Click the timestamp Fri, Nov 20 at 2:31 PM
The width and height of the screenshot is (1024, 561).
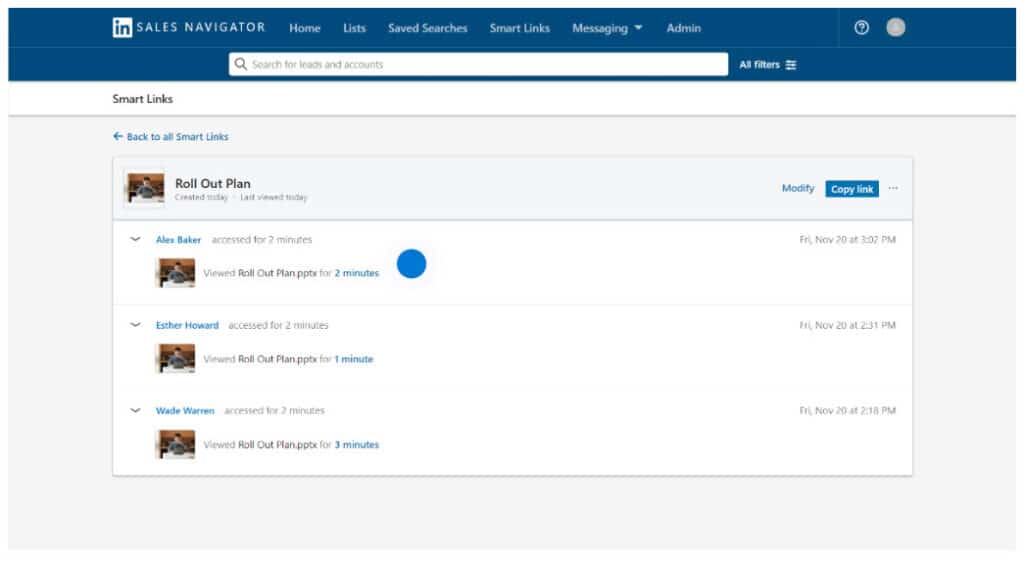coord(848,325)
